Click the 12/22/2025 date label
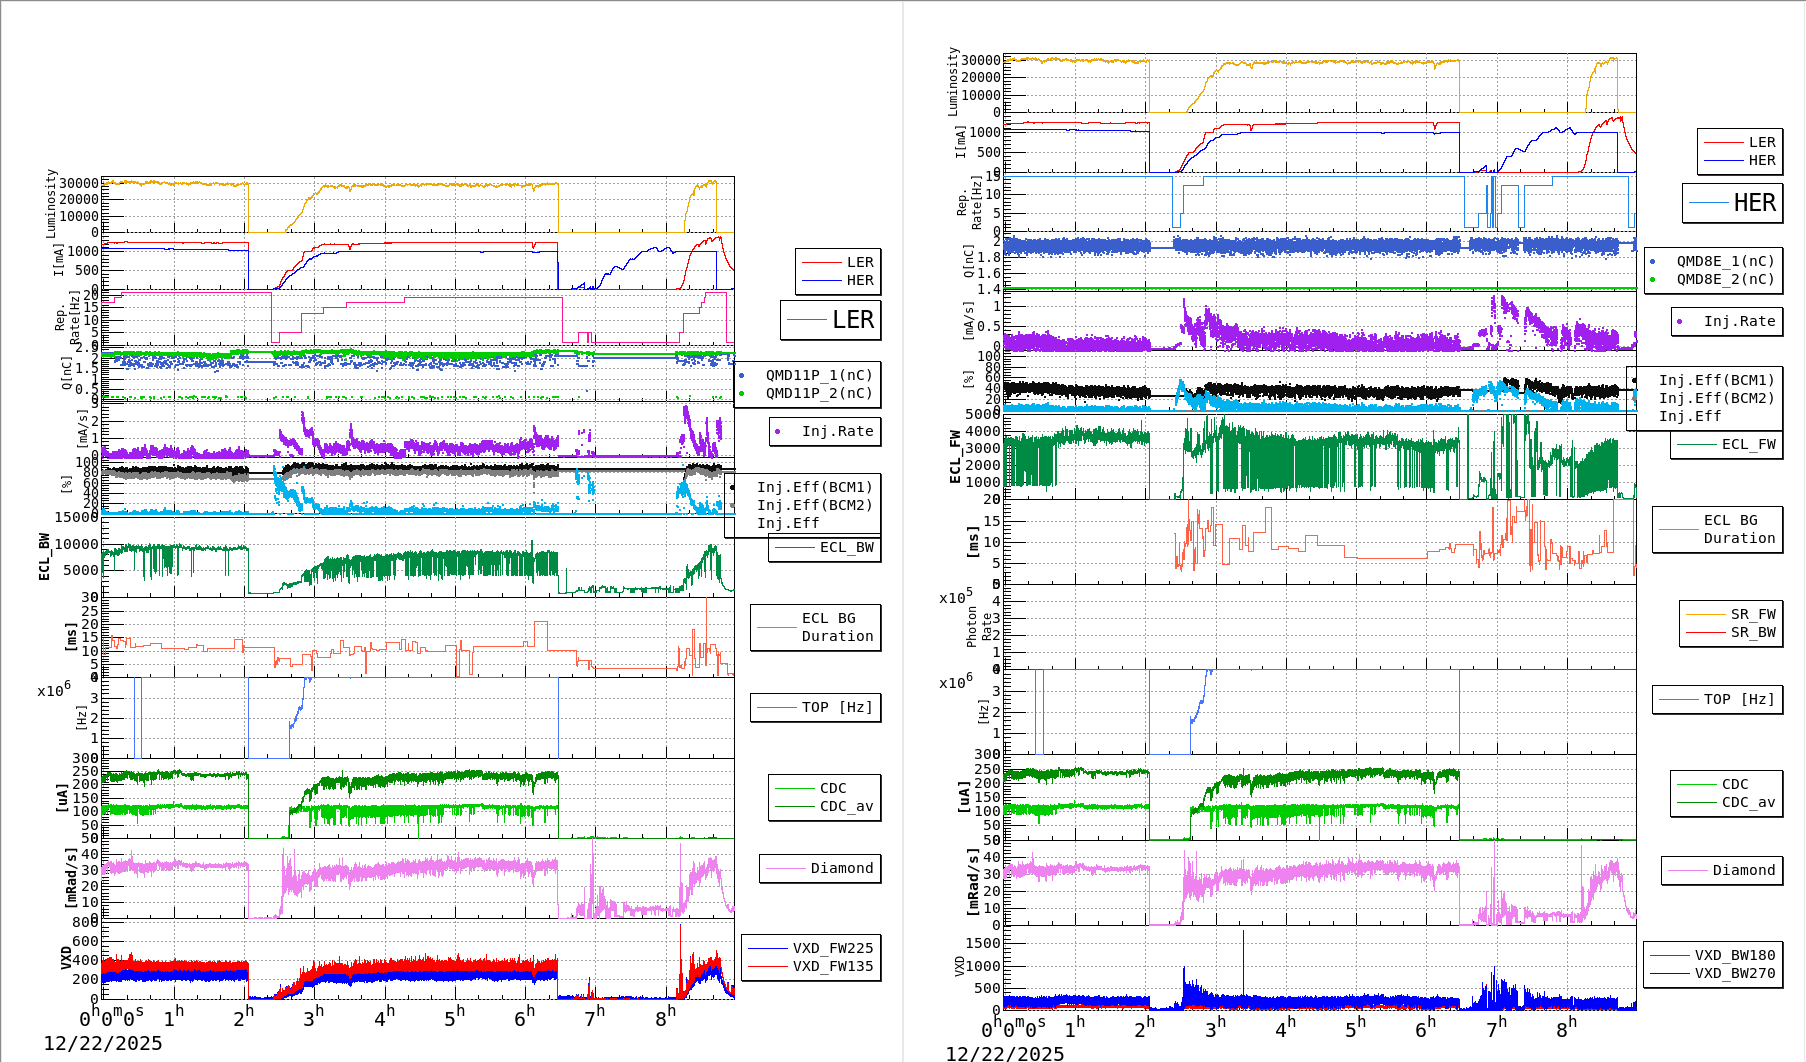The width and height of the screenshot is (1806, 1062). pos(105,1043)
